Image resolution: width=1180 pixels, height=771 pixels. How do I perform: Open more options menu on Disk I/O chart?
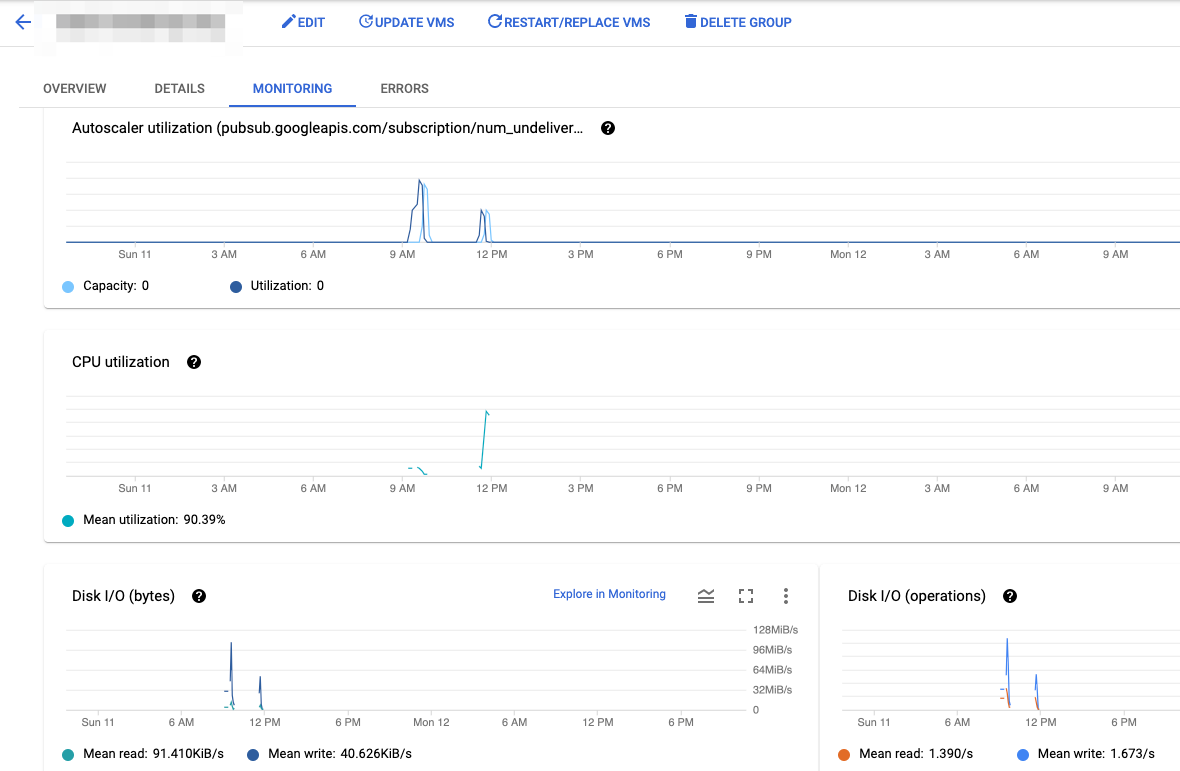coord(786,596)
